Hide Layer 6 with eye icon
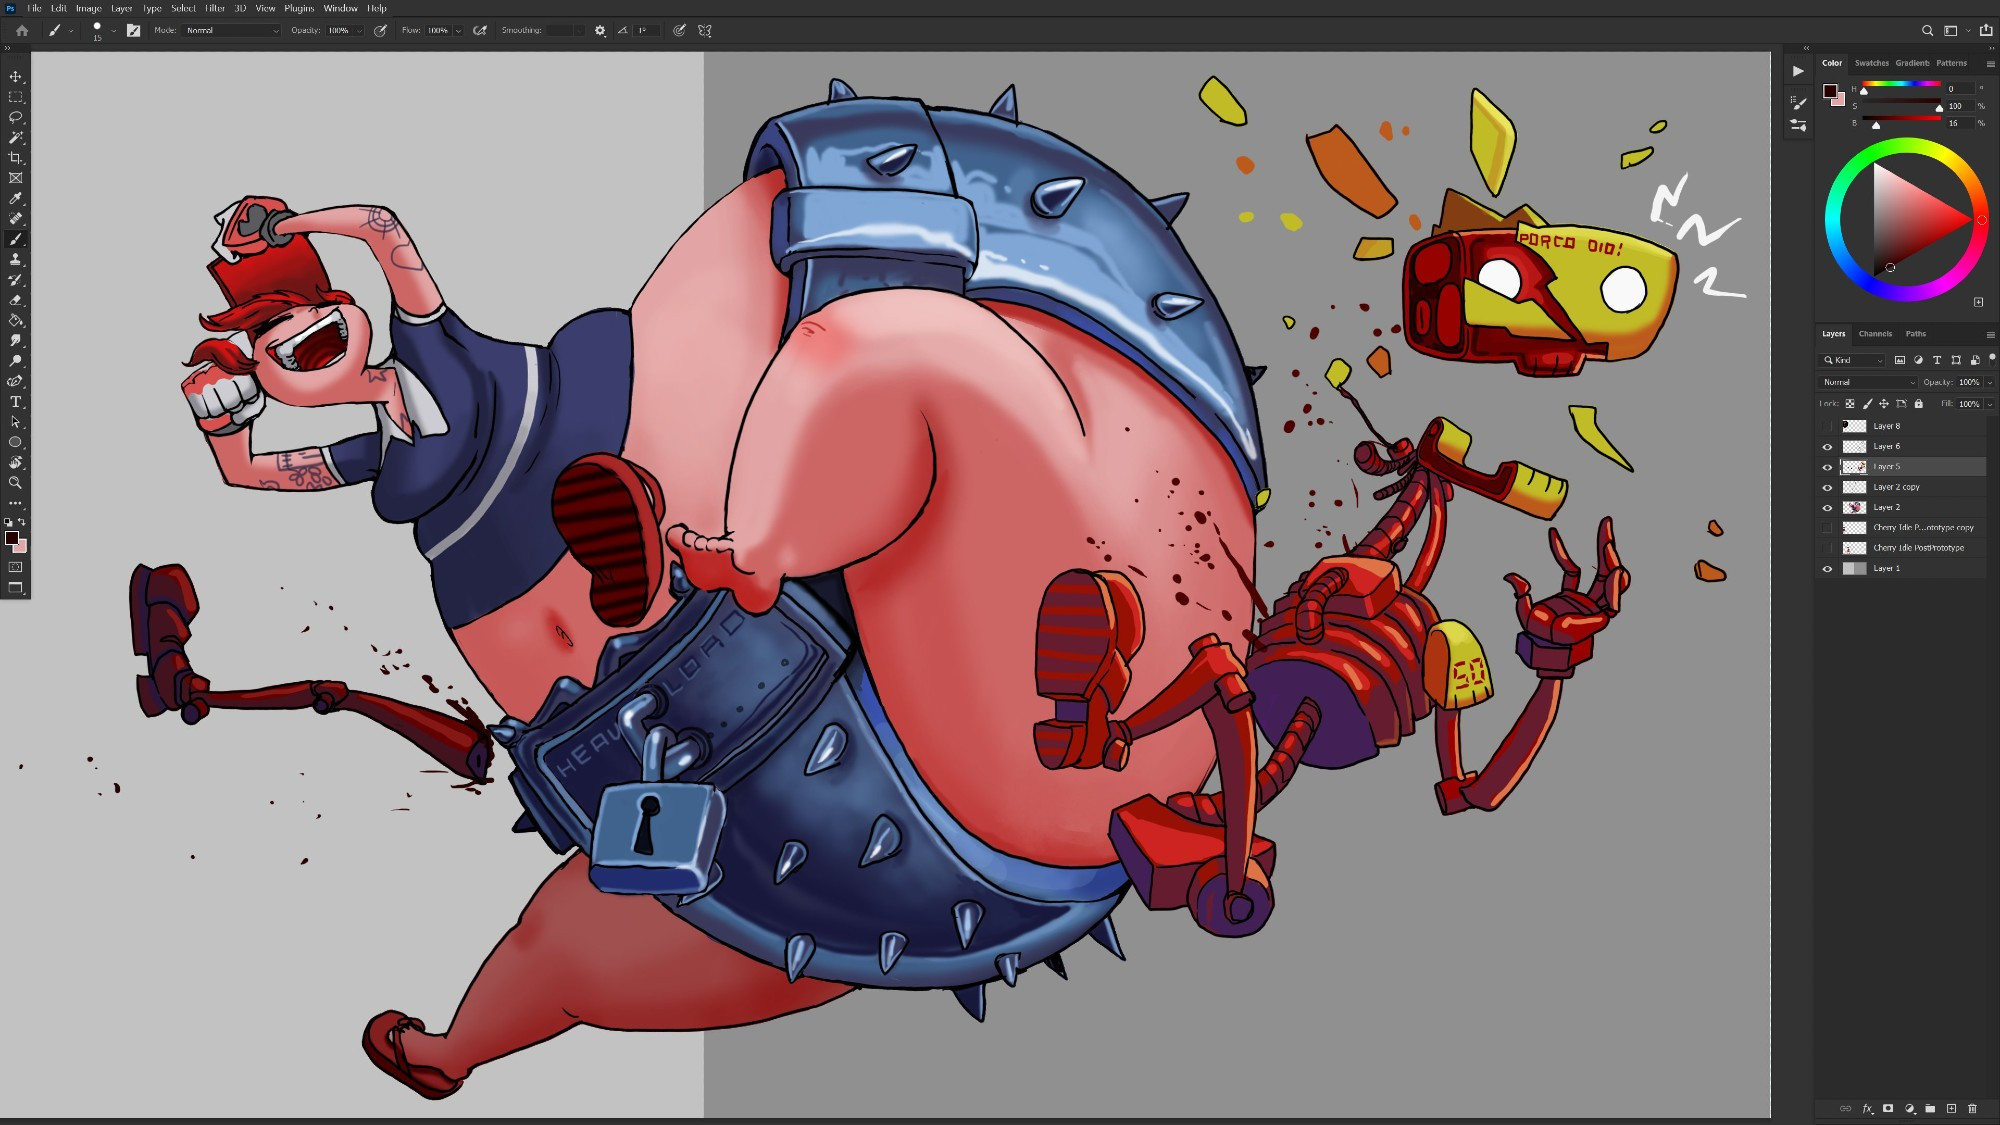 (x=1827, y=447)
